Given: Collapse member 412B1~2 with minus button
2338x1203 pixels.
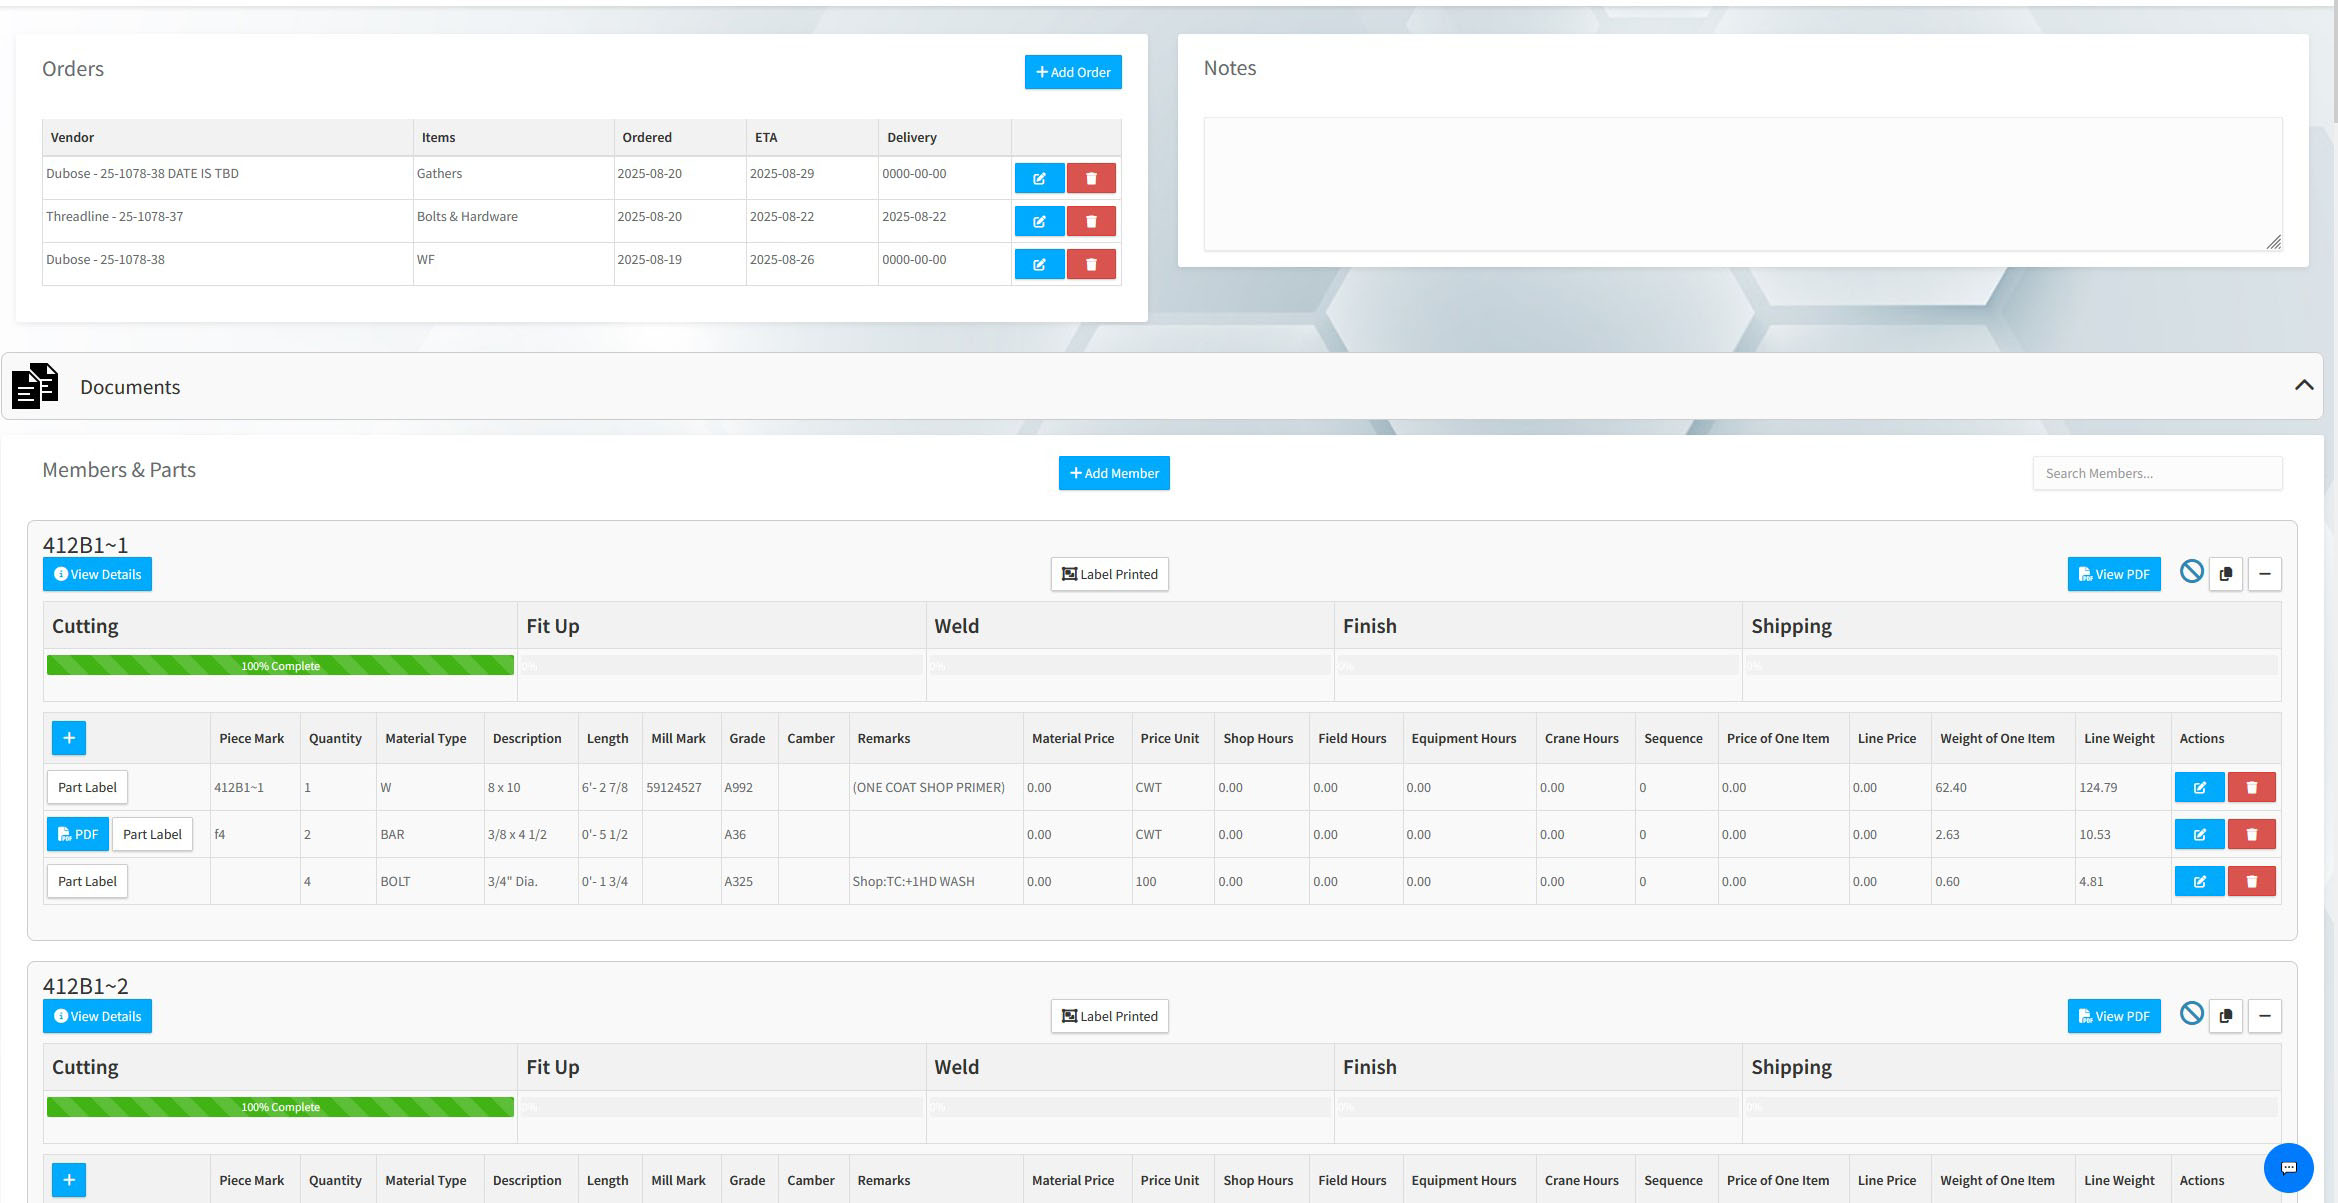Looking at the screenshot, I should click(x=2264, y=1016).
